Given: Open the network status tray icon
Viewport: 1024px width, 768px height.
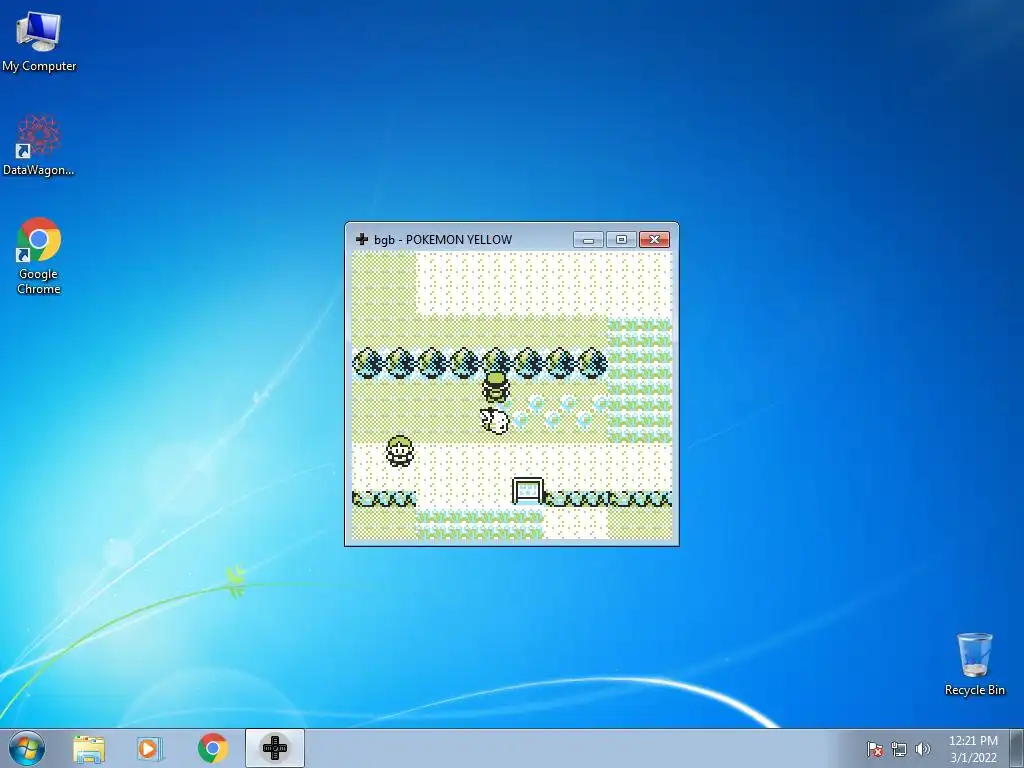Looking at the screenshot, I should (899, 749).
